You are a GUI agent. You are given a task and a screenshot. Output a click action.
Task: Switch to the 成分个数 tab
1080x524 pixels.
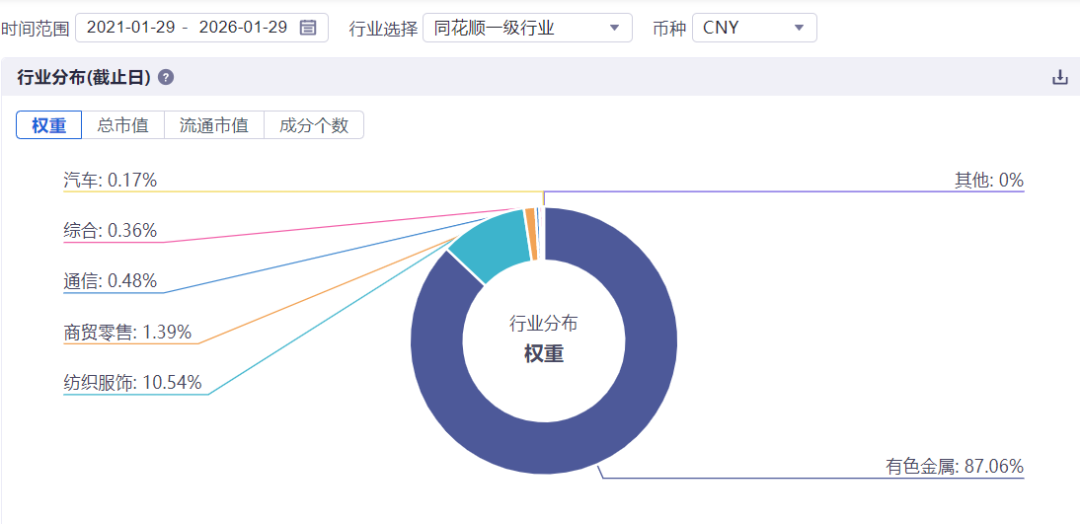tap(314, 125)
